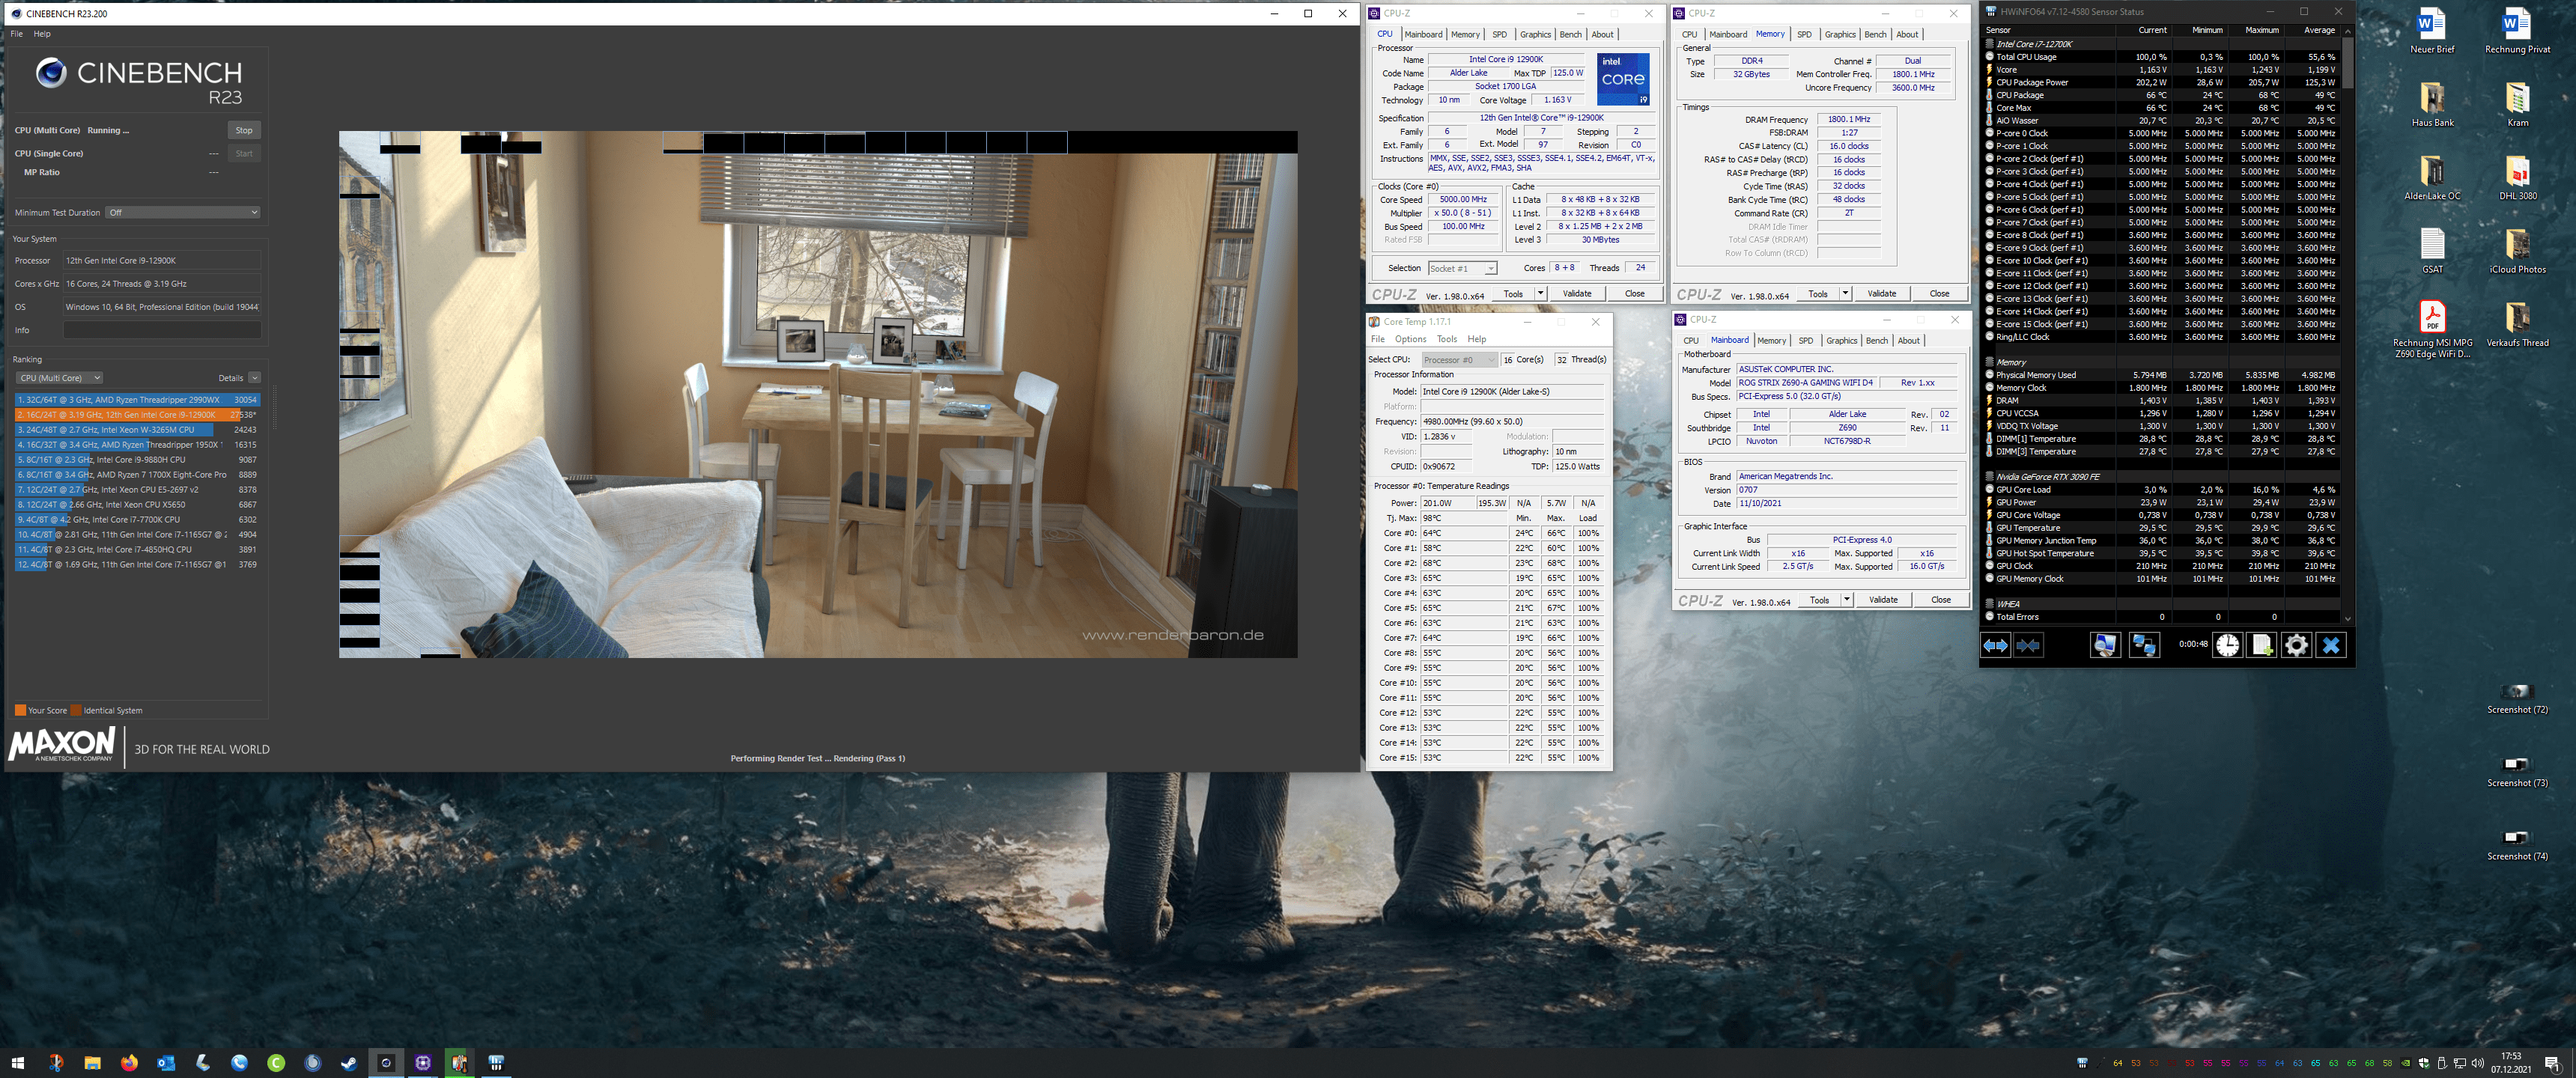The width and height of the screenshot is (2576, 1078).
Task: Start HWiNFO logging with sheet-plus icon
Action: click(2261, 645)
